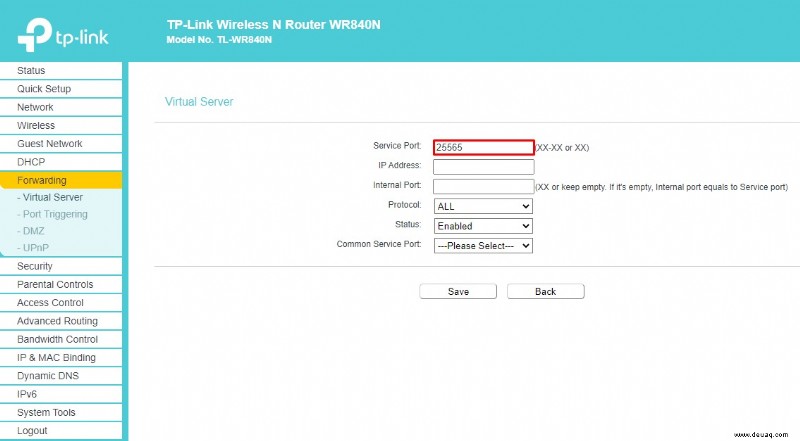Click the Common Service Port label
This screenshot has width=800, height=441.
(x=379, y=244)
